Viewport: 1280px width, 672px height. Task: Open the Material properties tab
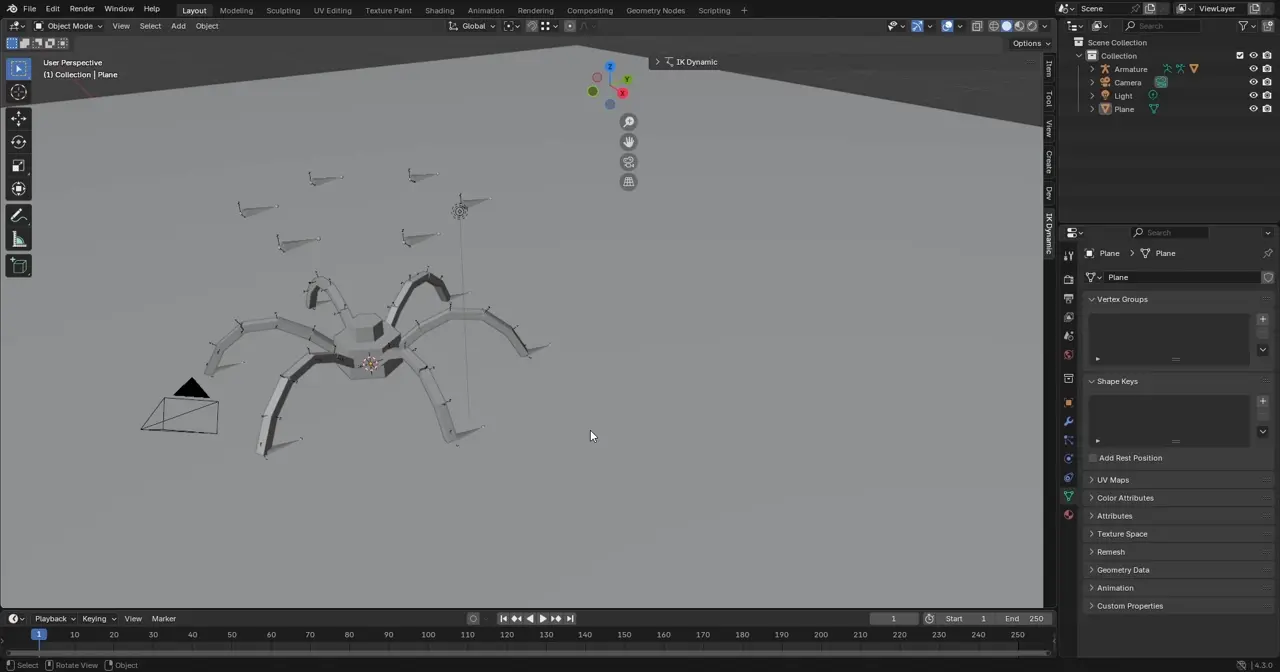point(1068,515)
